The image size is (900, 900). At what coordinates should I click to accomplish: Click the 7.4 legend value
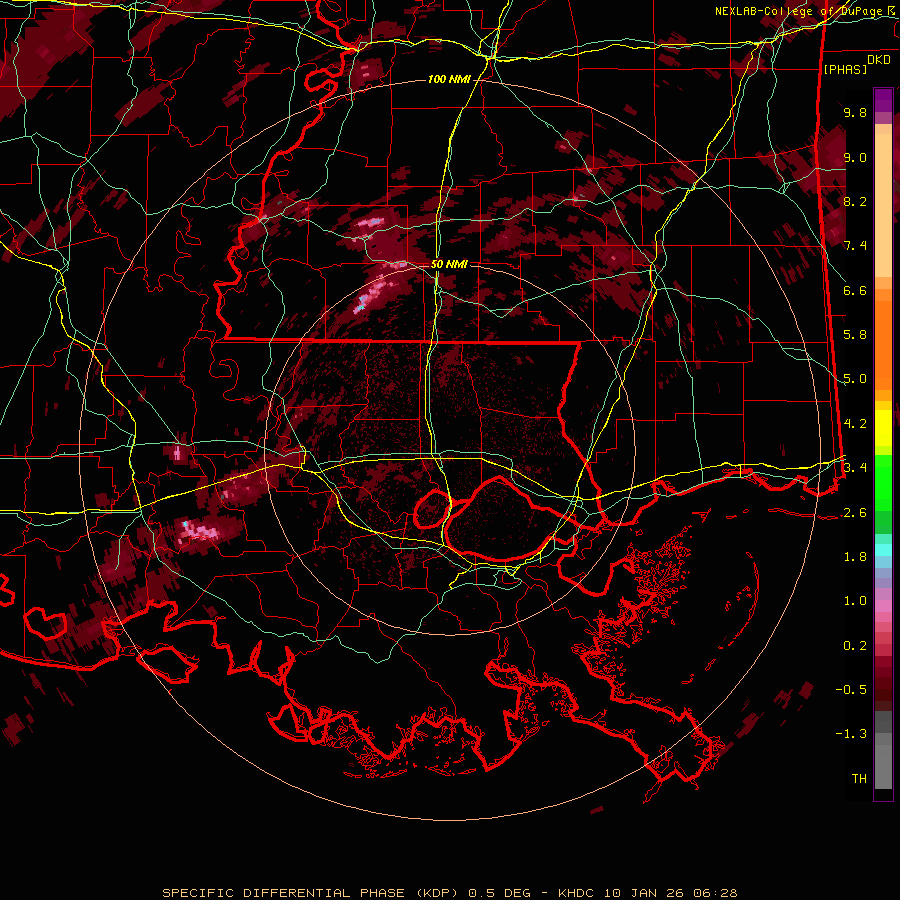coord(855,246)
